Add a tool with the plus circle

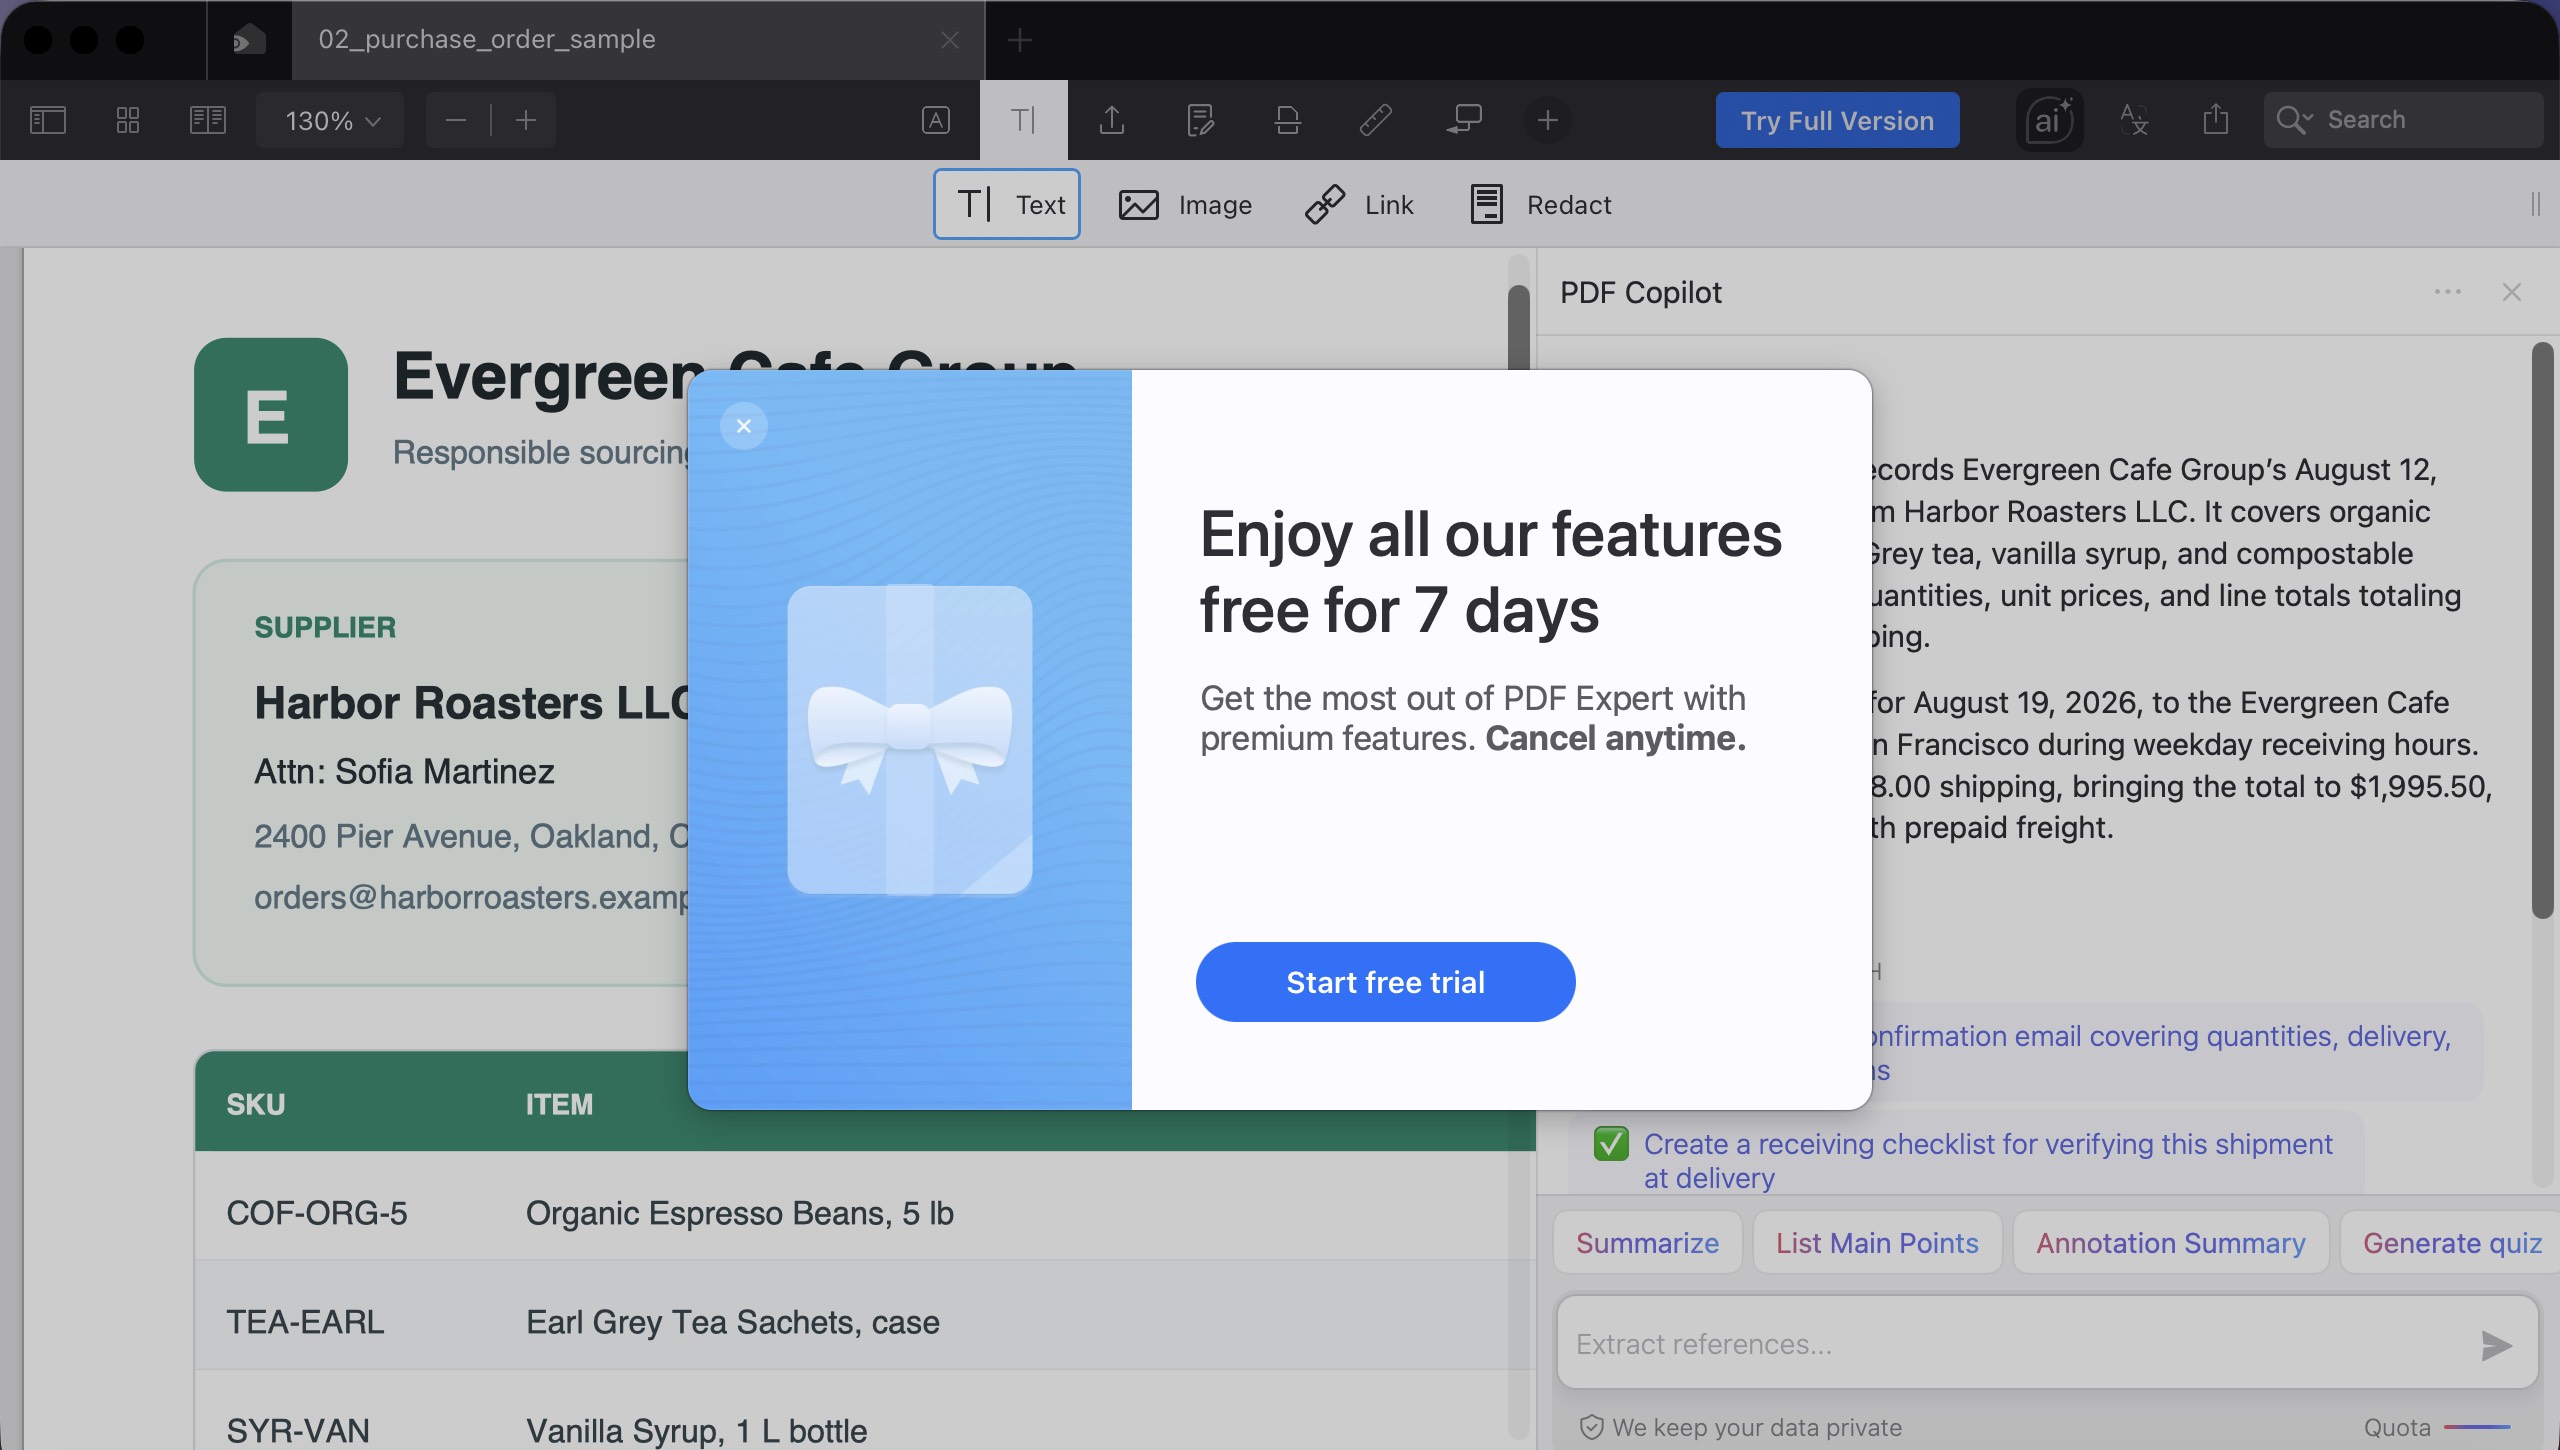click(x=1548, y=121)
